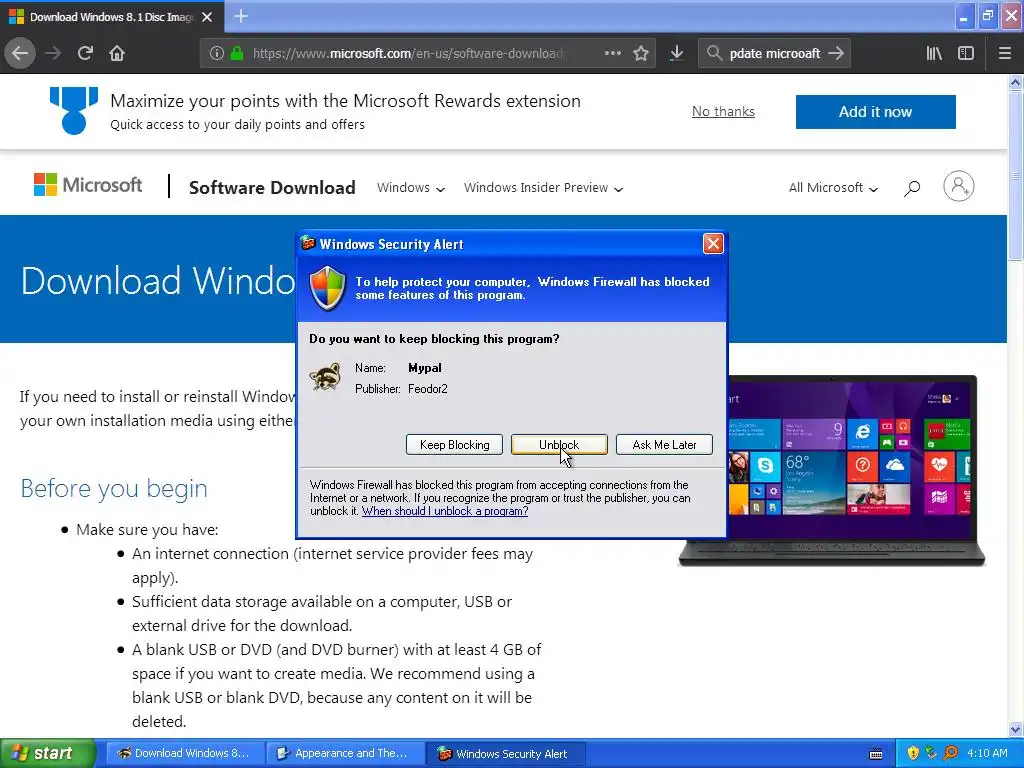Viewport: 1024px width, 768px height.
Task: Submit search with the go arrow
Action: [836, 53]
